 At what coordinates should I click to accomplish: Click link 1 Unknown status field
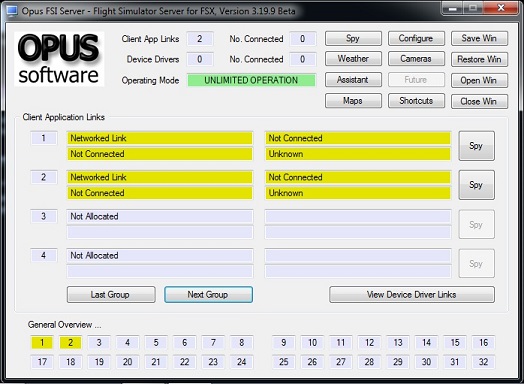pos(358,154)
